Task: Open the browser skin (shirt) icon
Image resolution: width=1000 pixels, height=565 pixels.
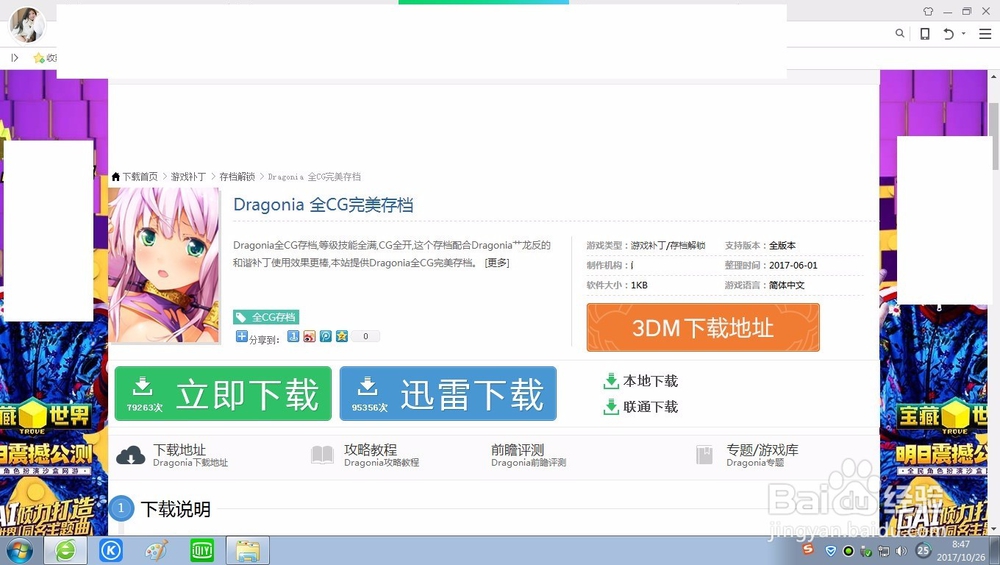Action: (929, 11)
